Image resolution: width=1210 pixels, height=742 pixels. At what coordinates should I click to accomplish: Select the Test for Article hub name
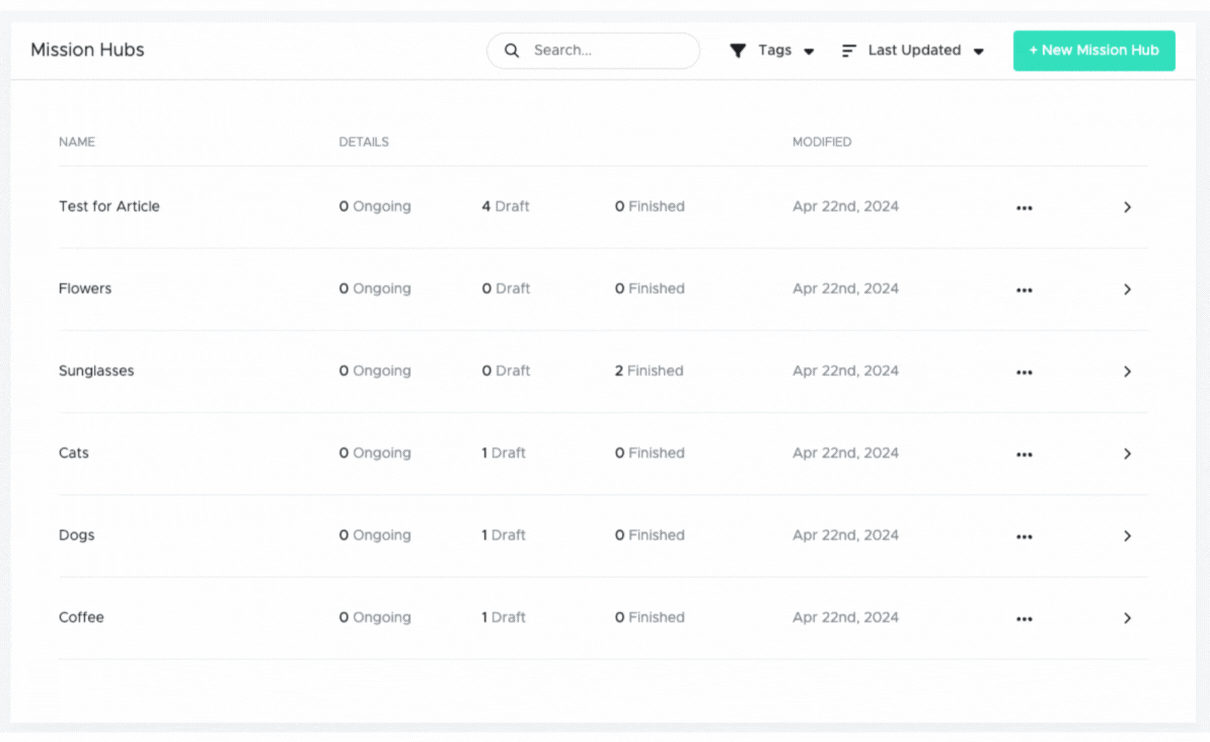[109, 206]
